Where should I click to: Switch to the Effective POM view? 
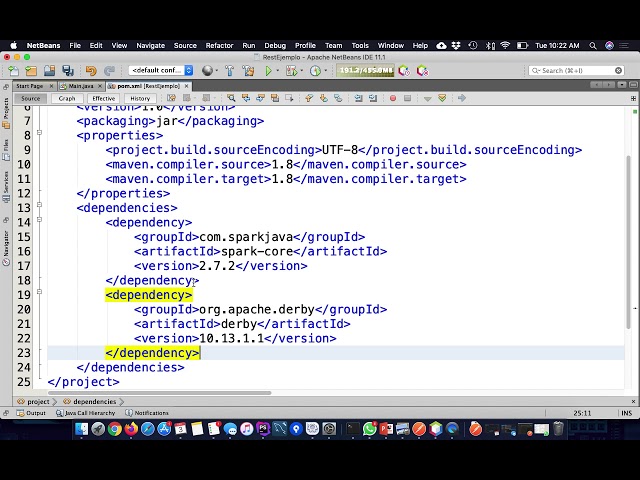pos(104,98)
